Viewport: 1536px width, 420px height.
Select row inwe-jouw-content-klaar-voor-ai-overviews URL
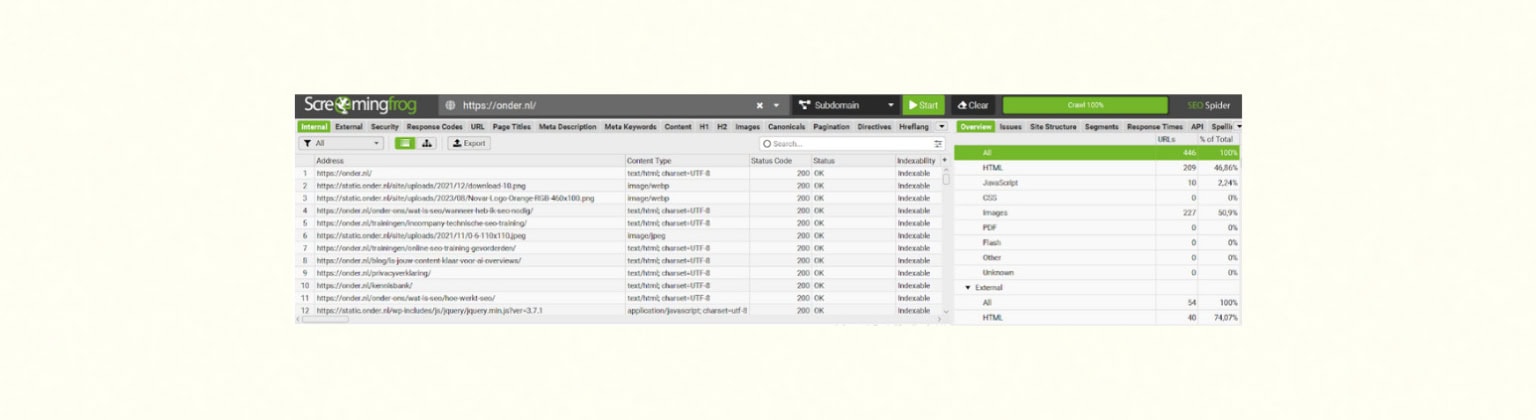point(619,260)
